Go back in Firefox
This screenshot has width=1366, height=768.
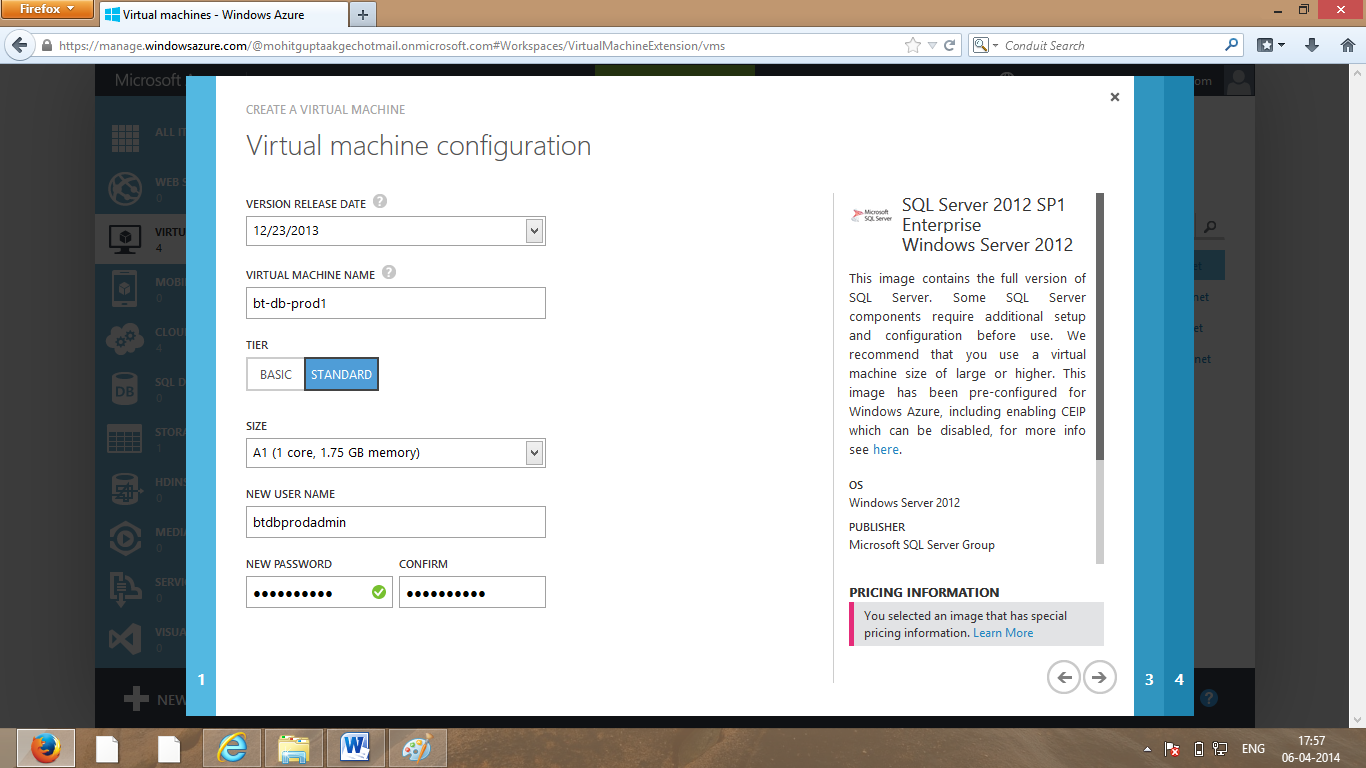pyautogui.click(x=19, y=45)
